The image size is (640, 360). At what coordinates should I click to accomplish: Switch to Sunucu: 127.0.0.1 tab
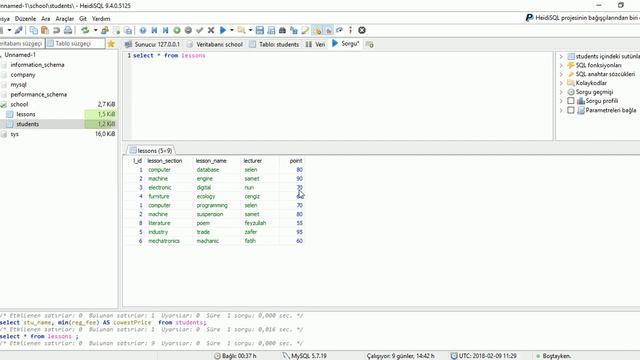tap(152, 44)
